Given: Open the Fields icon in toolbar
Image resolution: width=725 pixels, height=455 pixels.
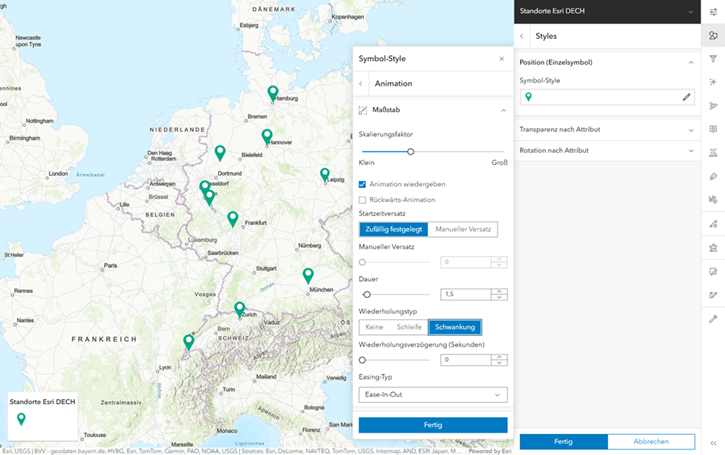Looking at the screenshot, I should pyautogui.click(x=713, y=153).
